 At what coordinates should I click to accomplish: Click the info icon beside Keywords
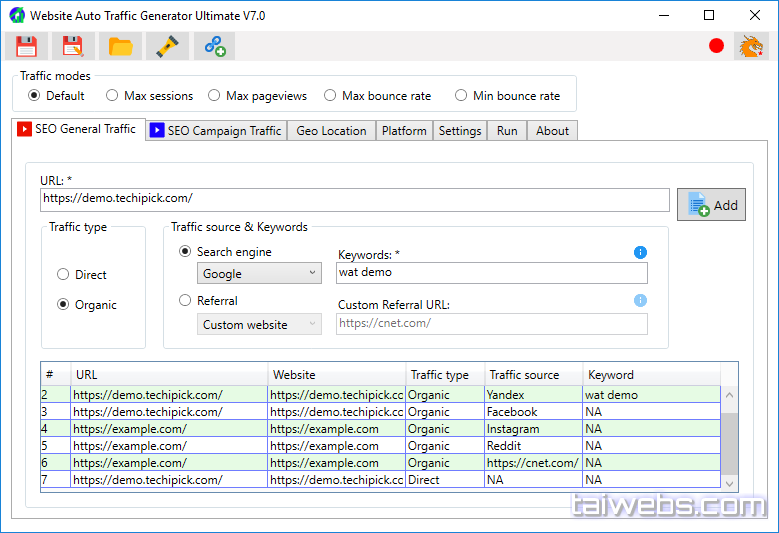click(640, 253)
